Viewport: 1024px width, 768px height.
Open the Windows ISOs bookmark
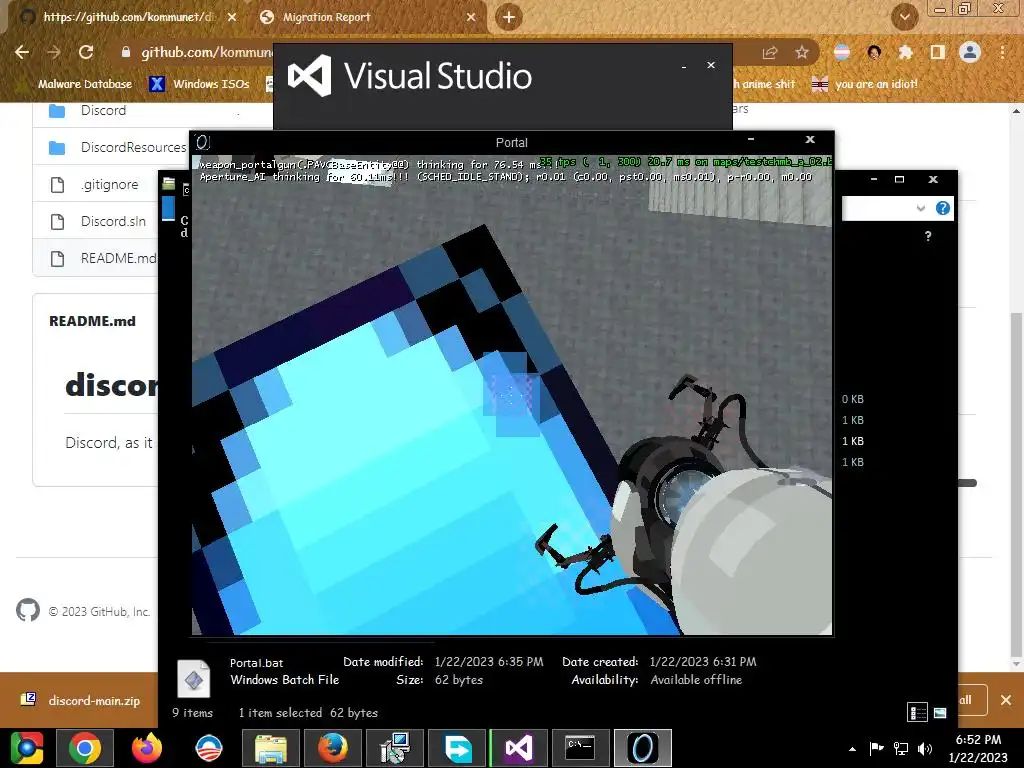tap(199, 84)
